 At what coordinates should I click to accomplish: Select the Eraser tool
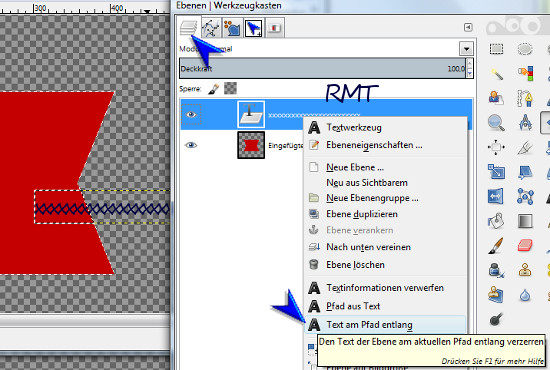[525, 245]
